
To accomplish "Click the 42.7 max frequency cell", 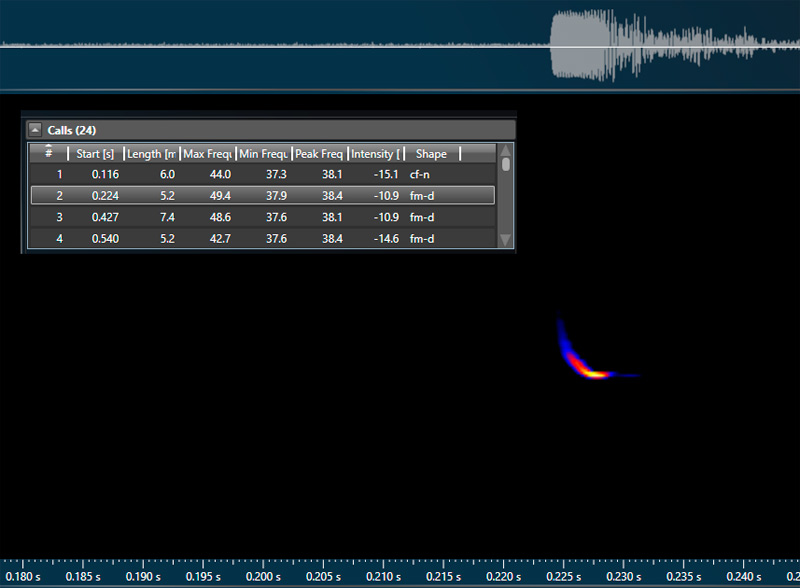I will click(x=220, y=239).
